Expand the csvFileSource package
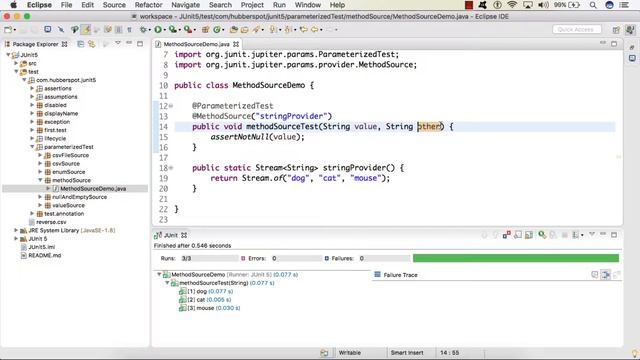 pos(40,155)
